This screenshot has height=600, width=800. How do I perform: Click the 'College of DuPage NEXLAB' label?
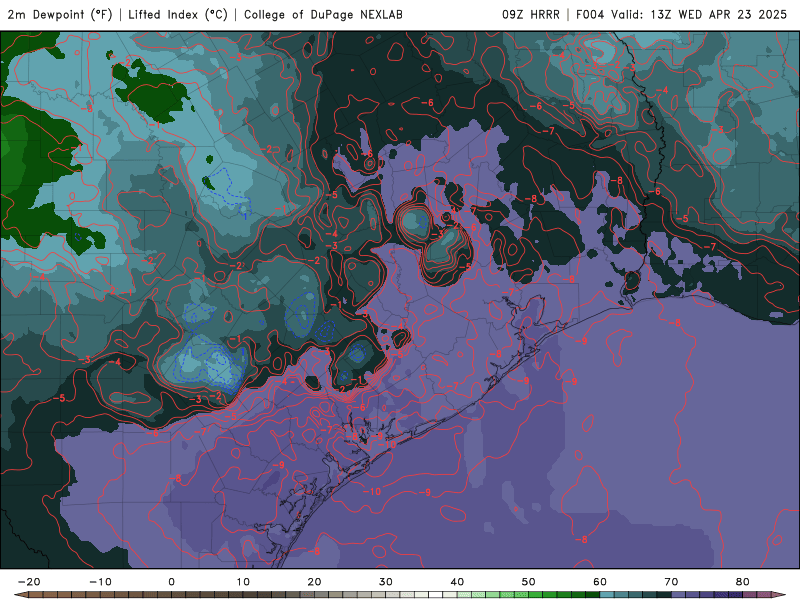click(323, 14)
